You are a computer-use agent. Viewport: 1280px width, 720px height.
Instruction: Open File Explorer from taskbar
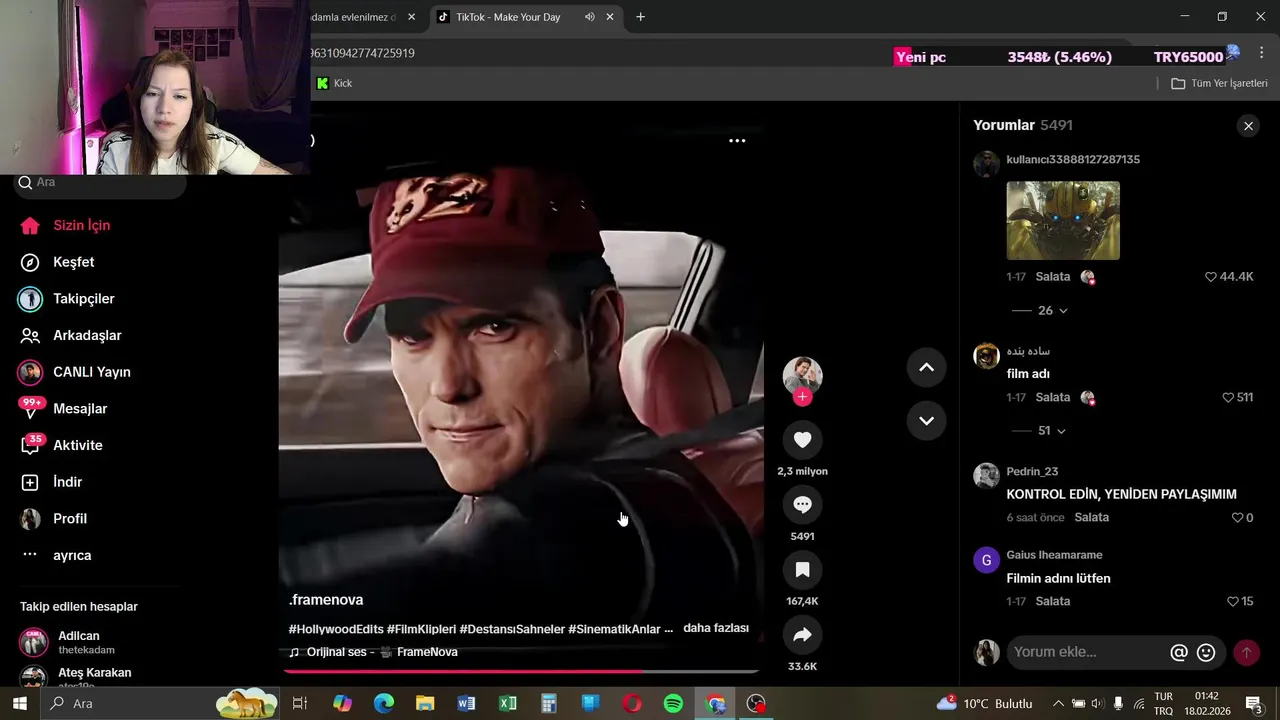click(x=425, y=704)
